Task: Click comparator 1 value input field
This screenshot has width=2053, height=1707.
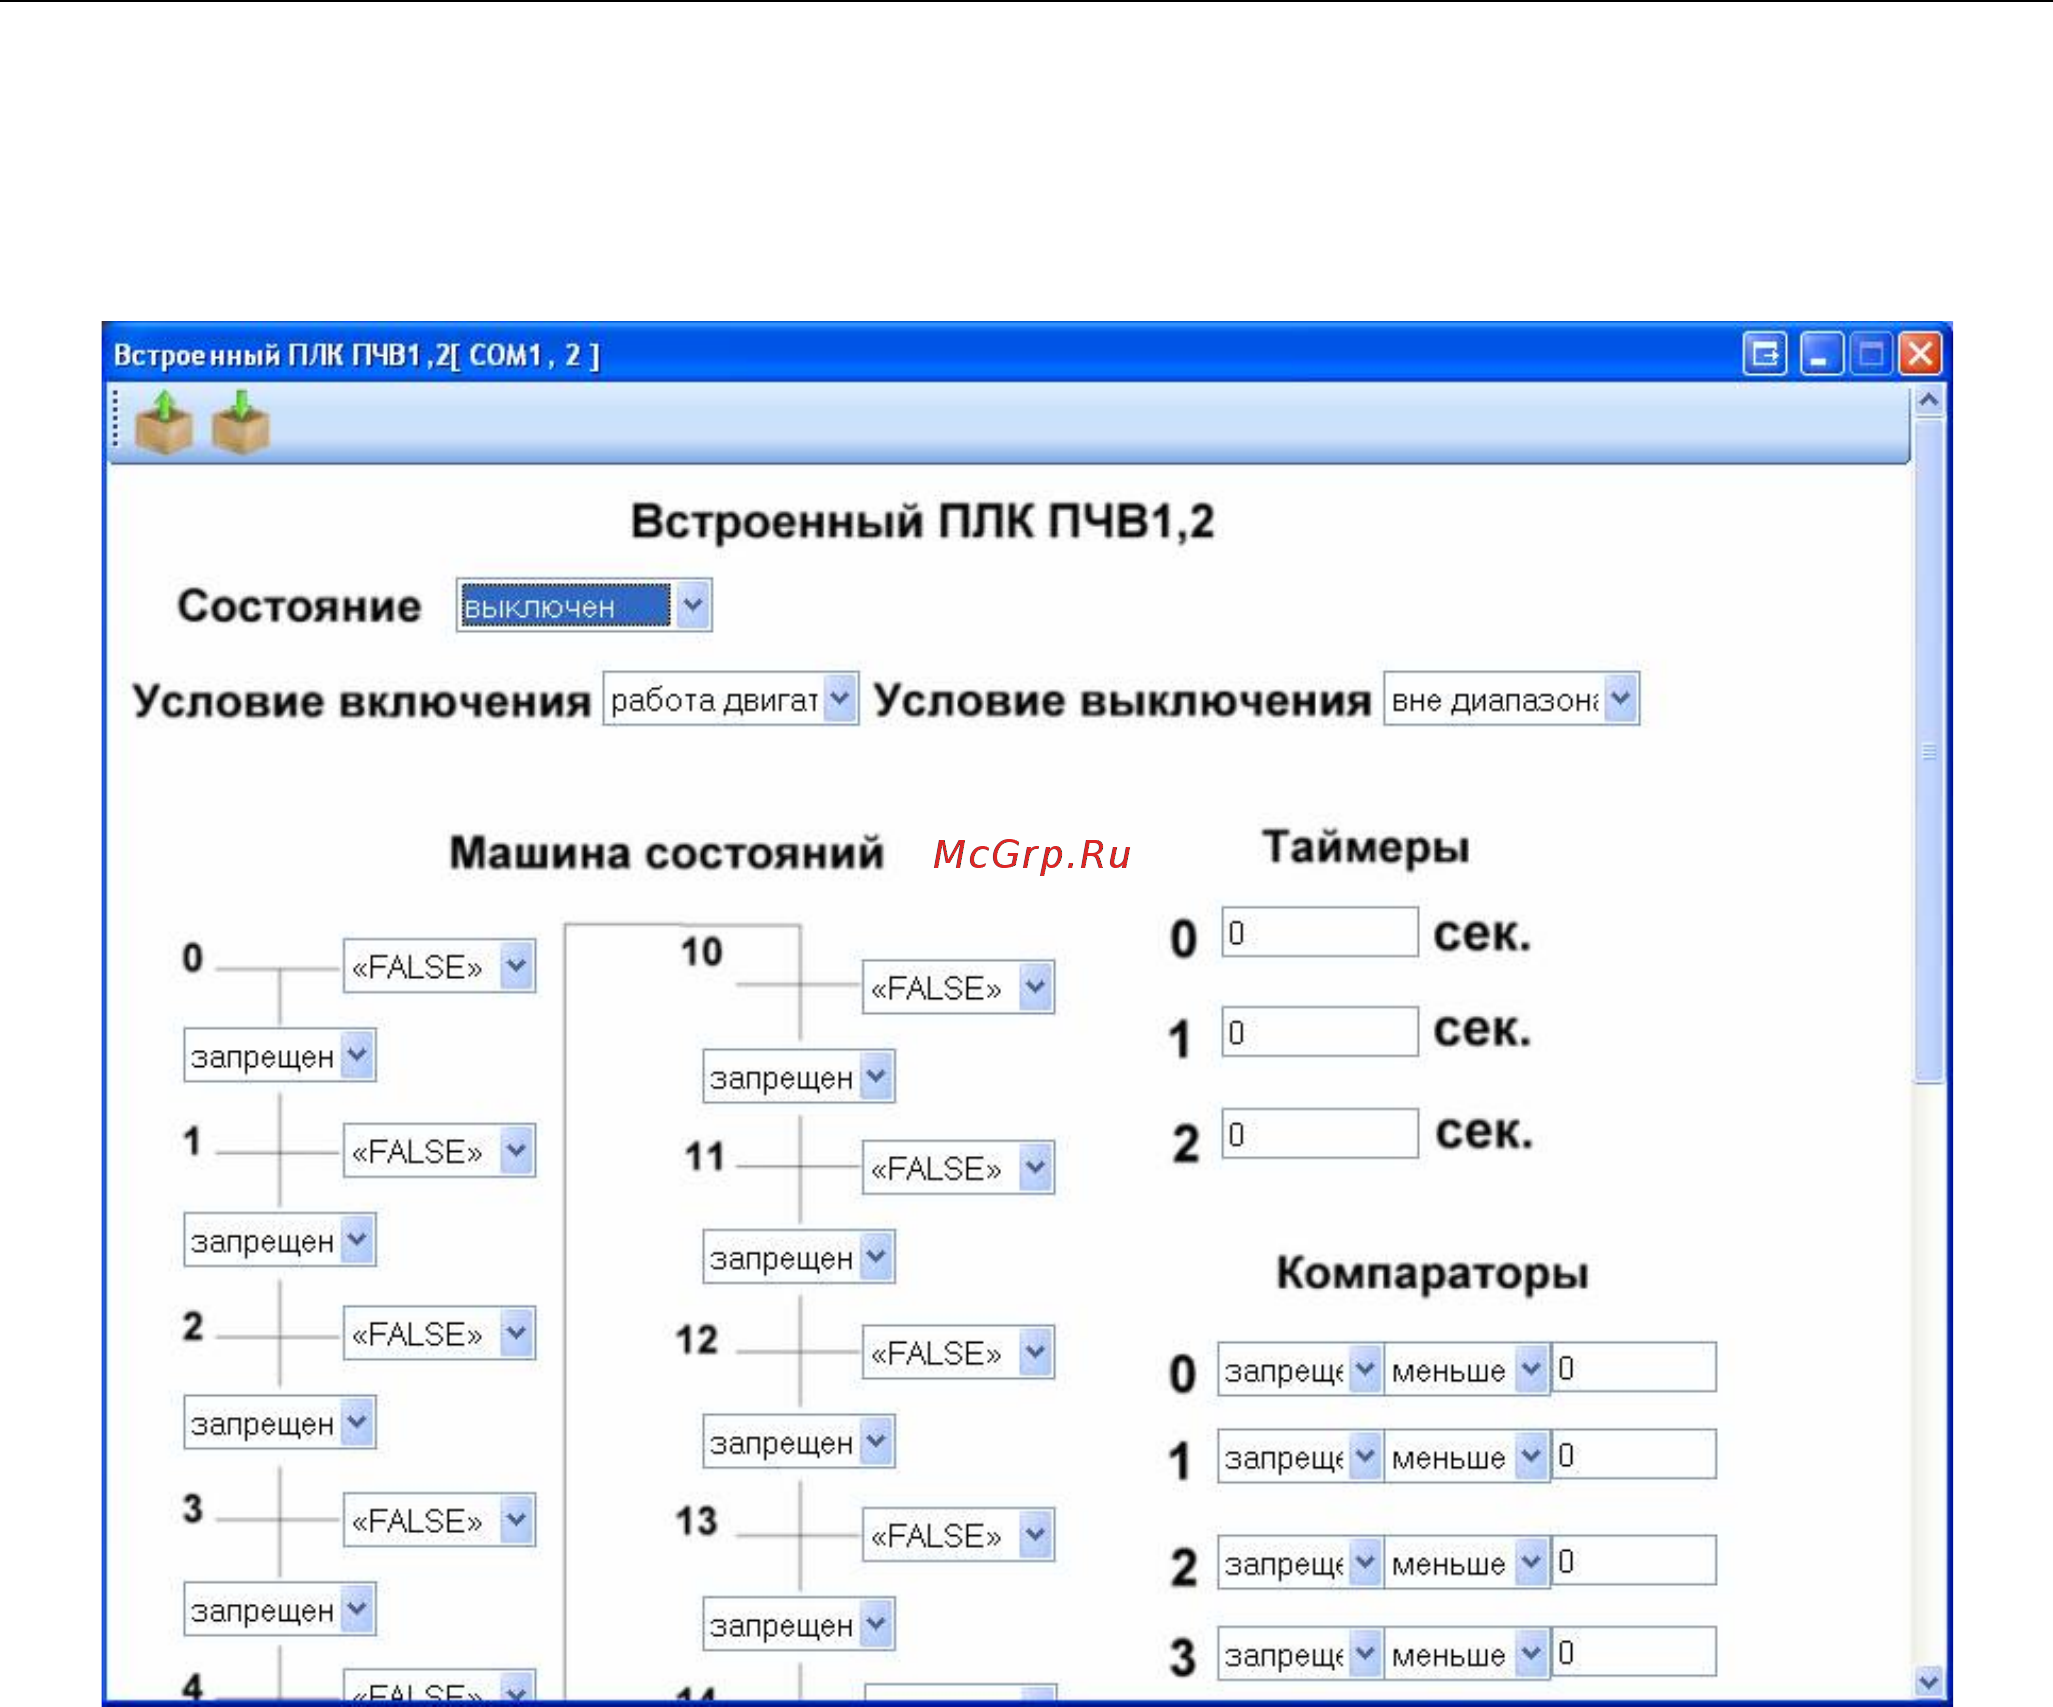Action: click(1634, 1454)
